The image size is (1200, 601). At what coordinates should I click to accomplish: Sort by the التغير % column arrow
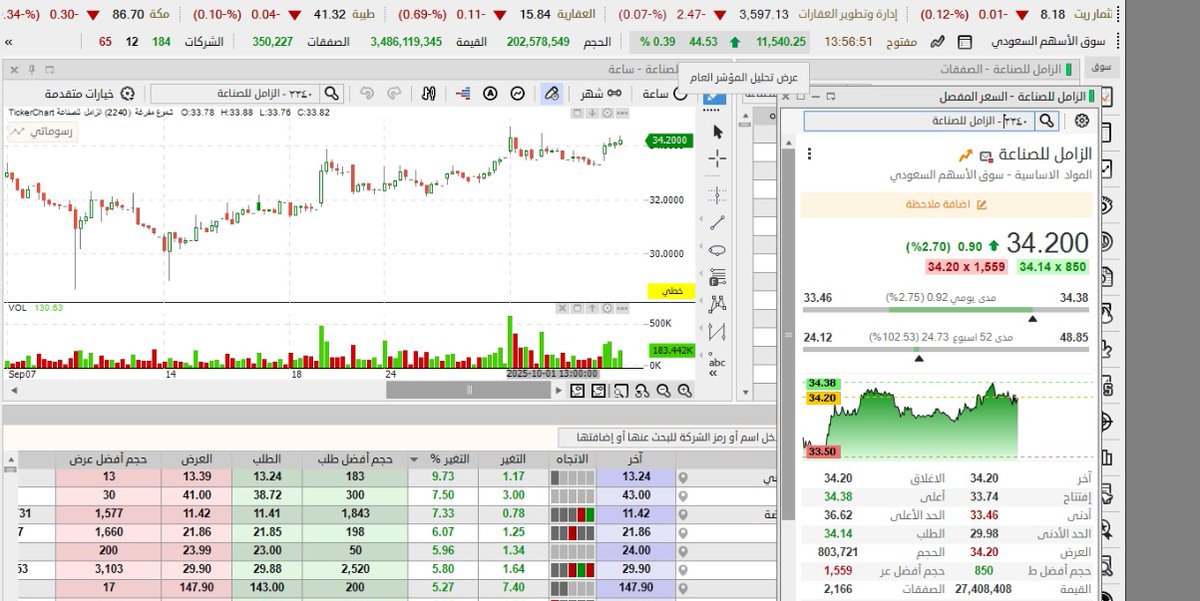click(x=414, y=459)
